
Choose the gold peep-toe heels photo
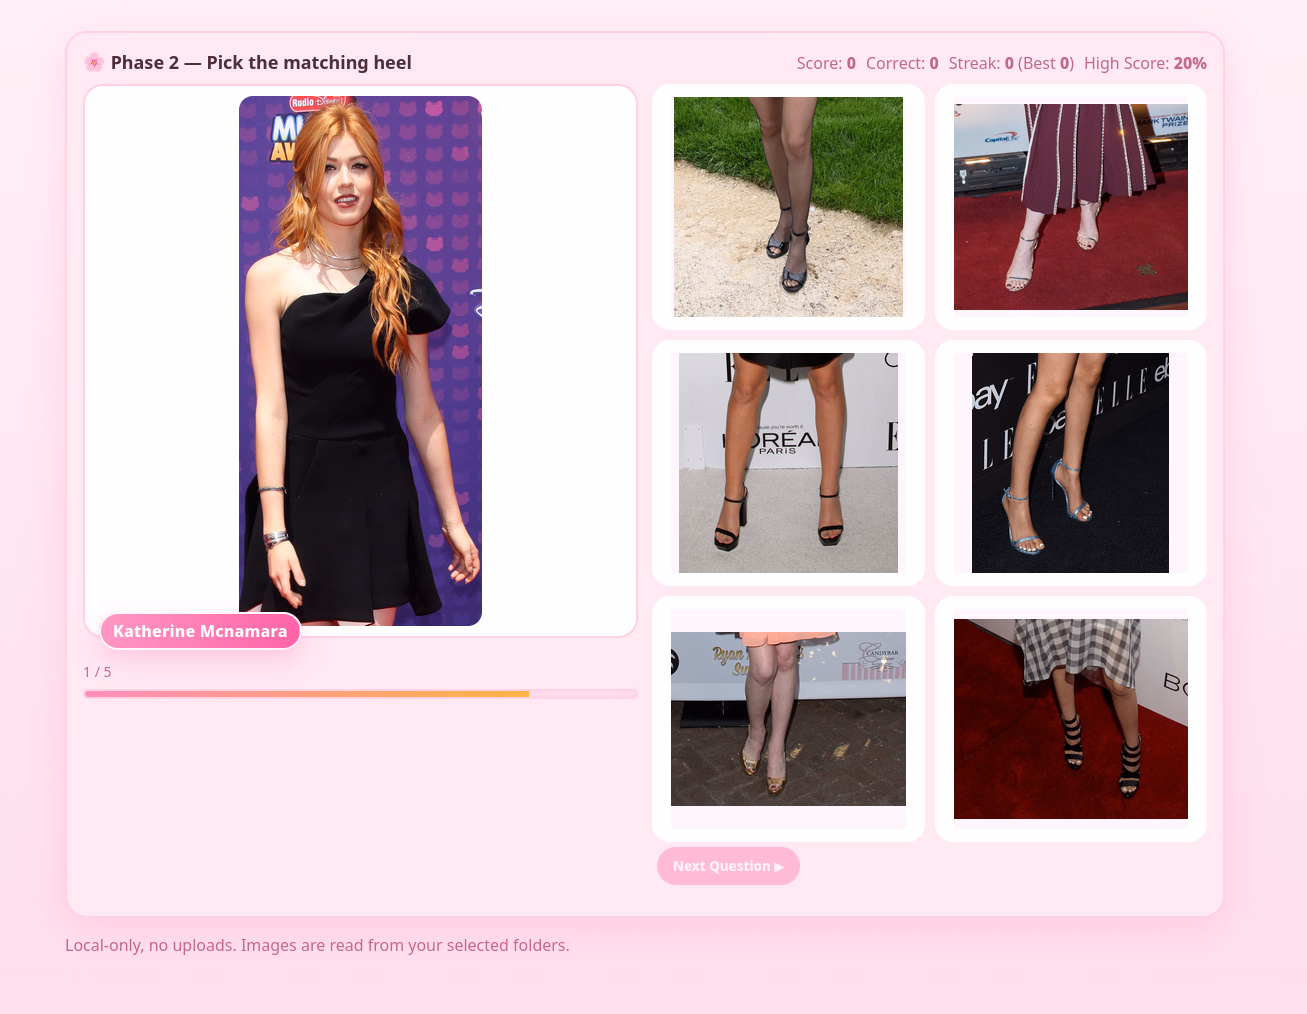(788, 719)
